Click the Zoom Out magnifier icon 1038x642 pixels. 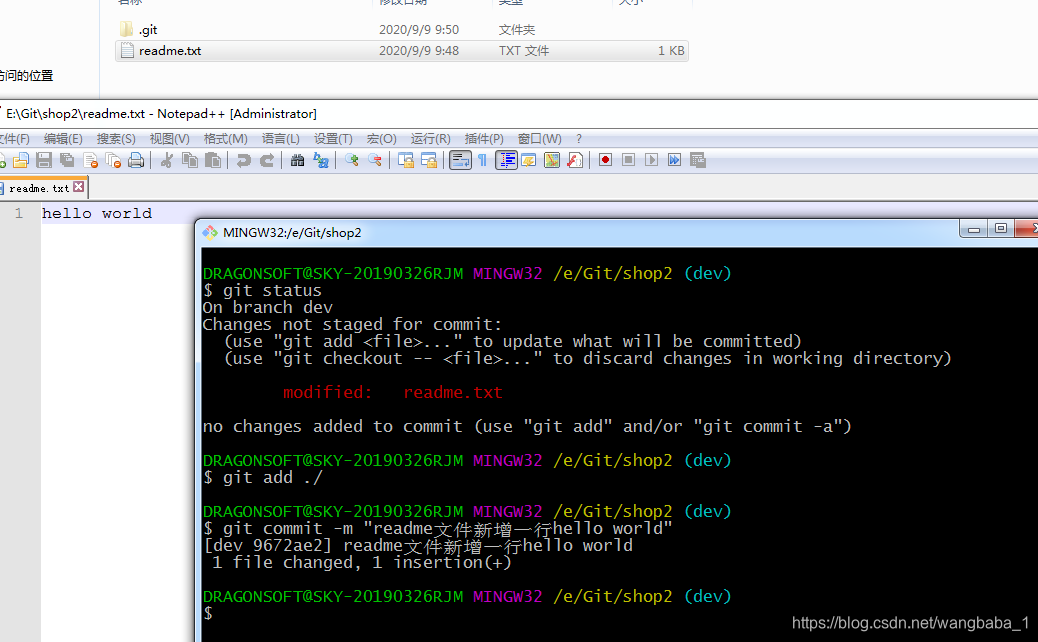click(375, 160)
